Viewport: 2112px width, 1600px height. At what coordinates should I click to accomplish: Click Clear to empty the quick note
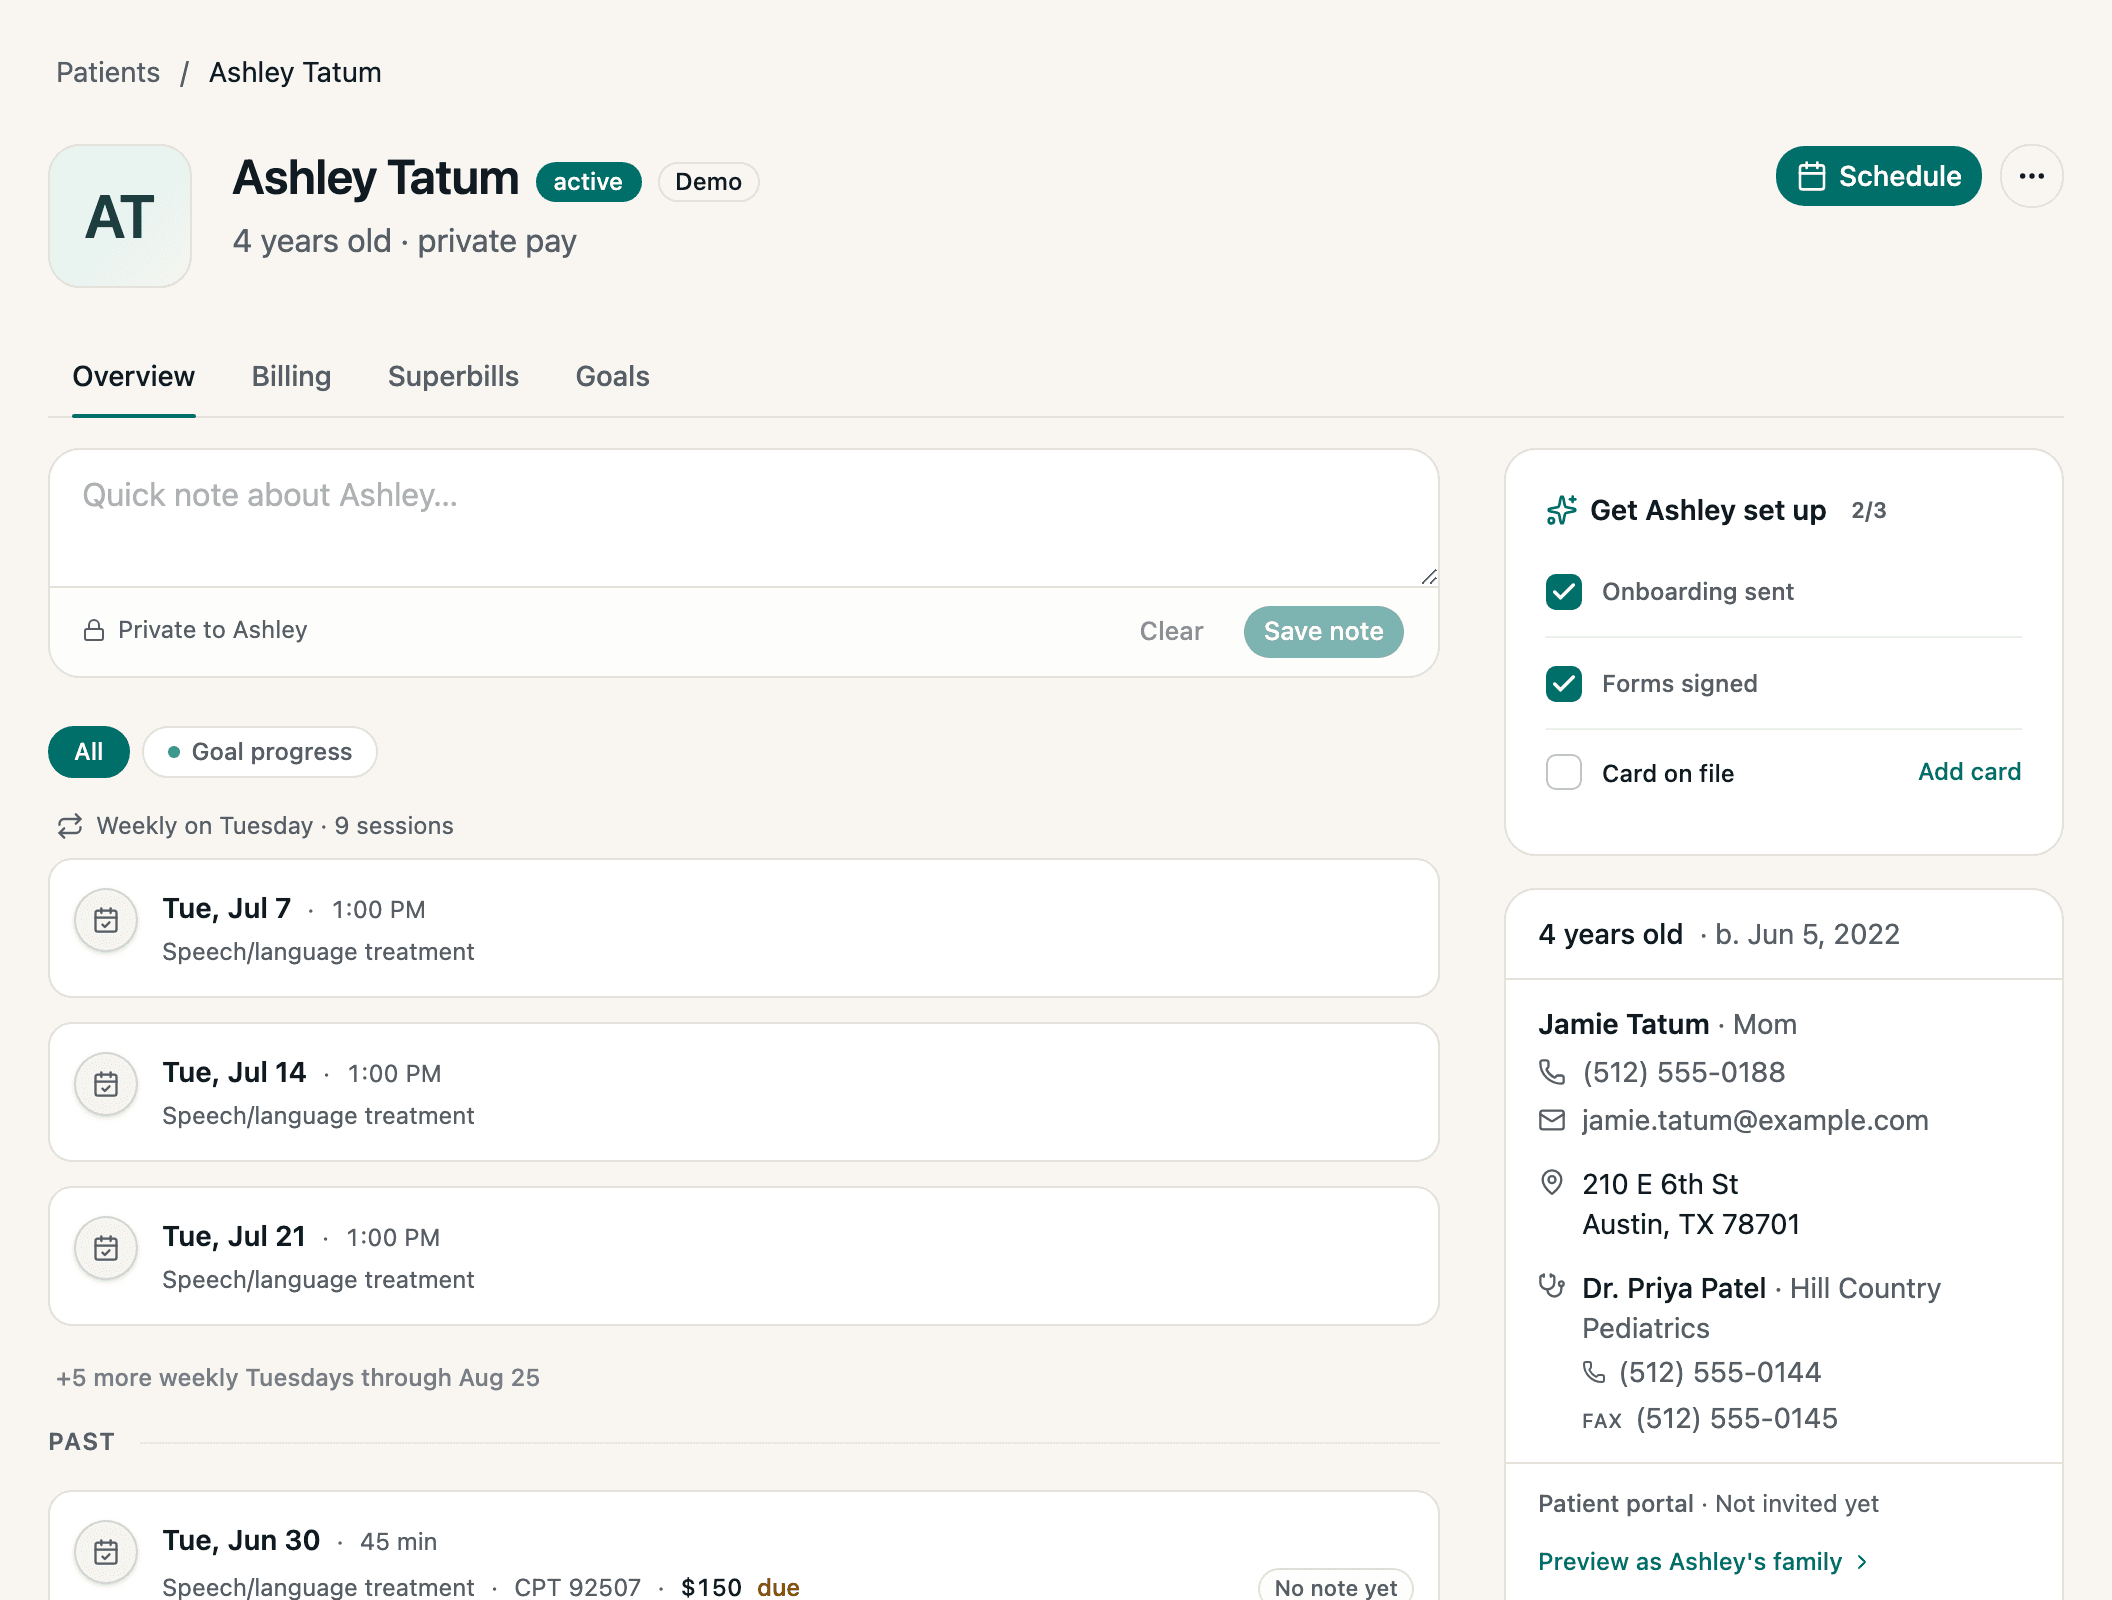(x=1171, y=632)
